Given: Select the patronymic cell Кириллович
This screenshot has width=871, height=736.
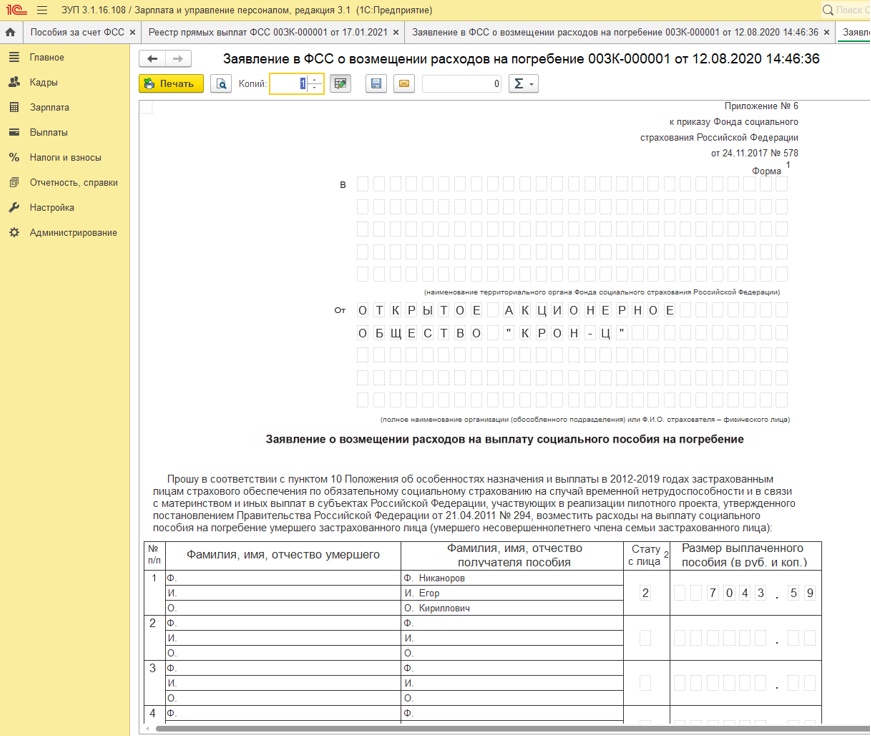Looking at the screenshot, I should (x=512, y=608).
